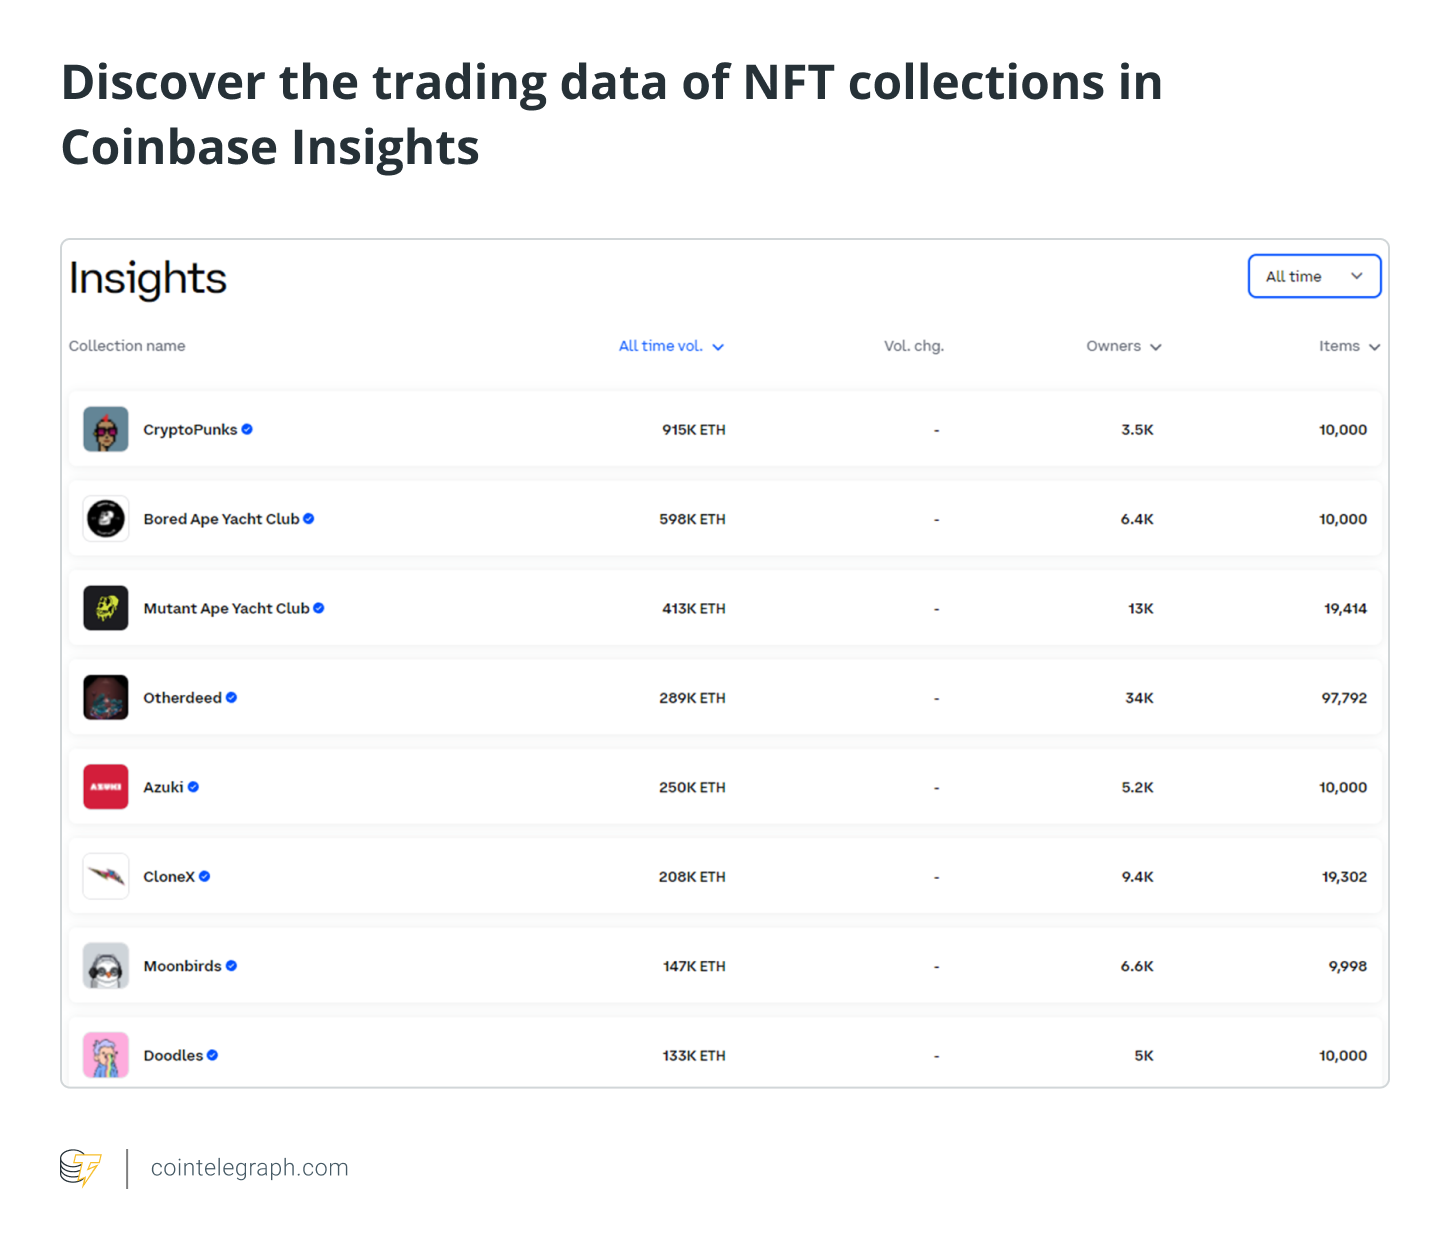
Task: Click the CryptoPunks collection avatar icon
Action: click(x=106, y=430)
